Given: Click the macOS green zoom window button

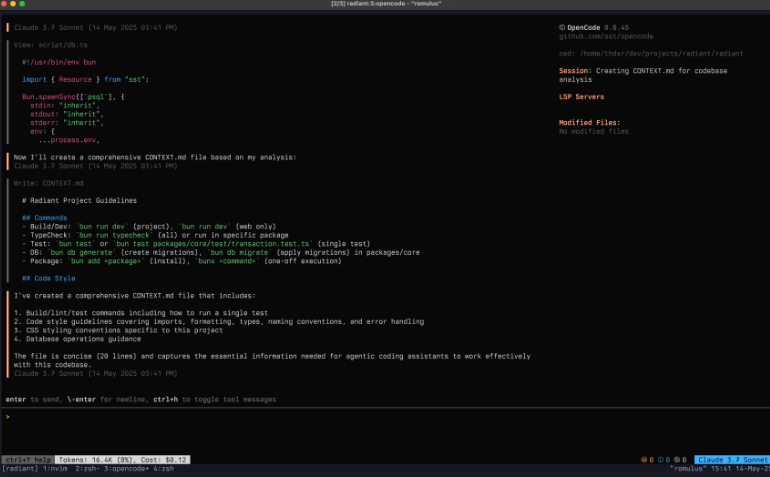Looking at the screenshot, I should (22, 3).
